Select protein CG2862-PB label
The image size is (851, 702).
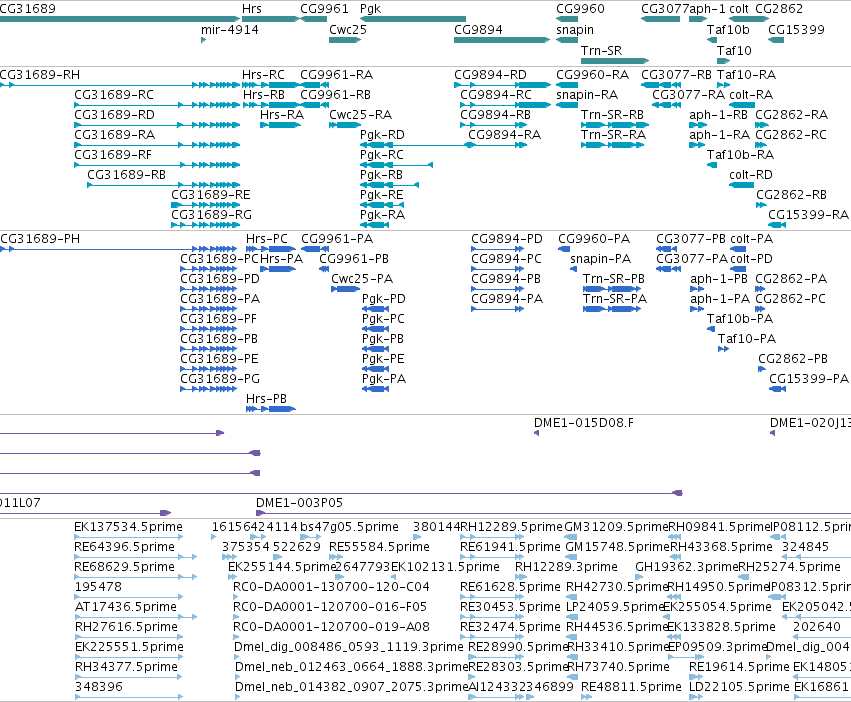(793, 359)
